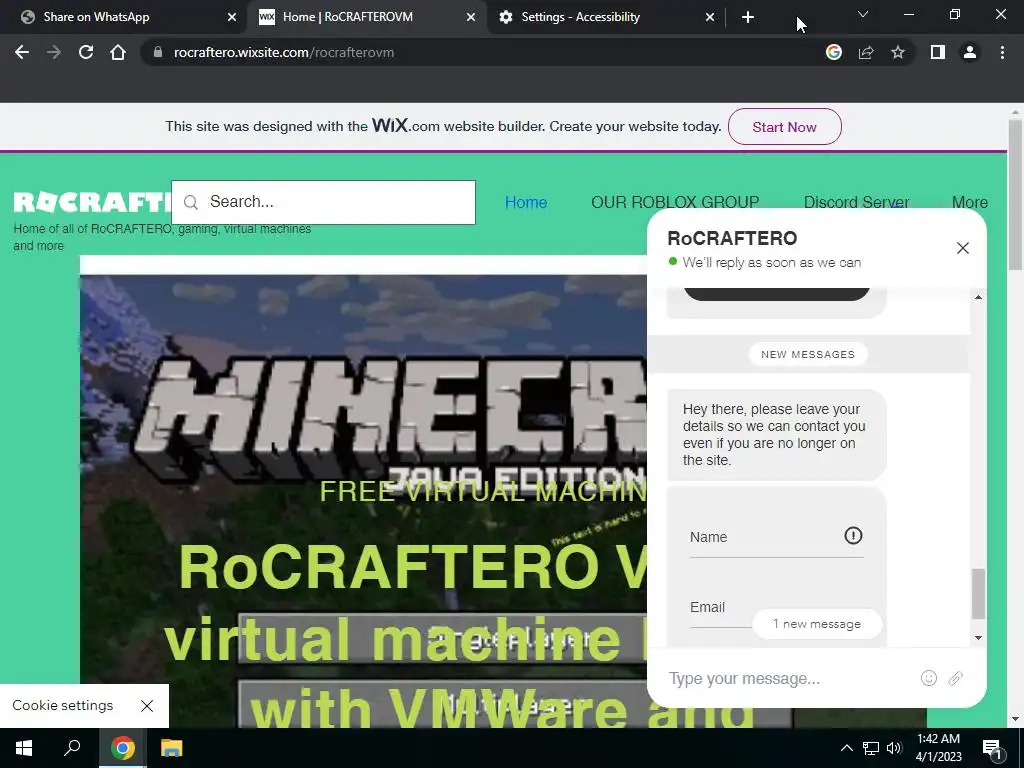The width and height of the screenshot is (1024, 768).
Task: Share this page icon in address bar
Action: pyautogui.click(x=866, y=52)
